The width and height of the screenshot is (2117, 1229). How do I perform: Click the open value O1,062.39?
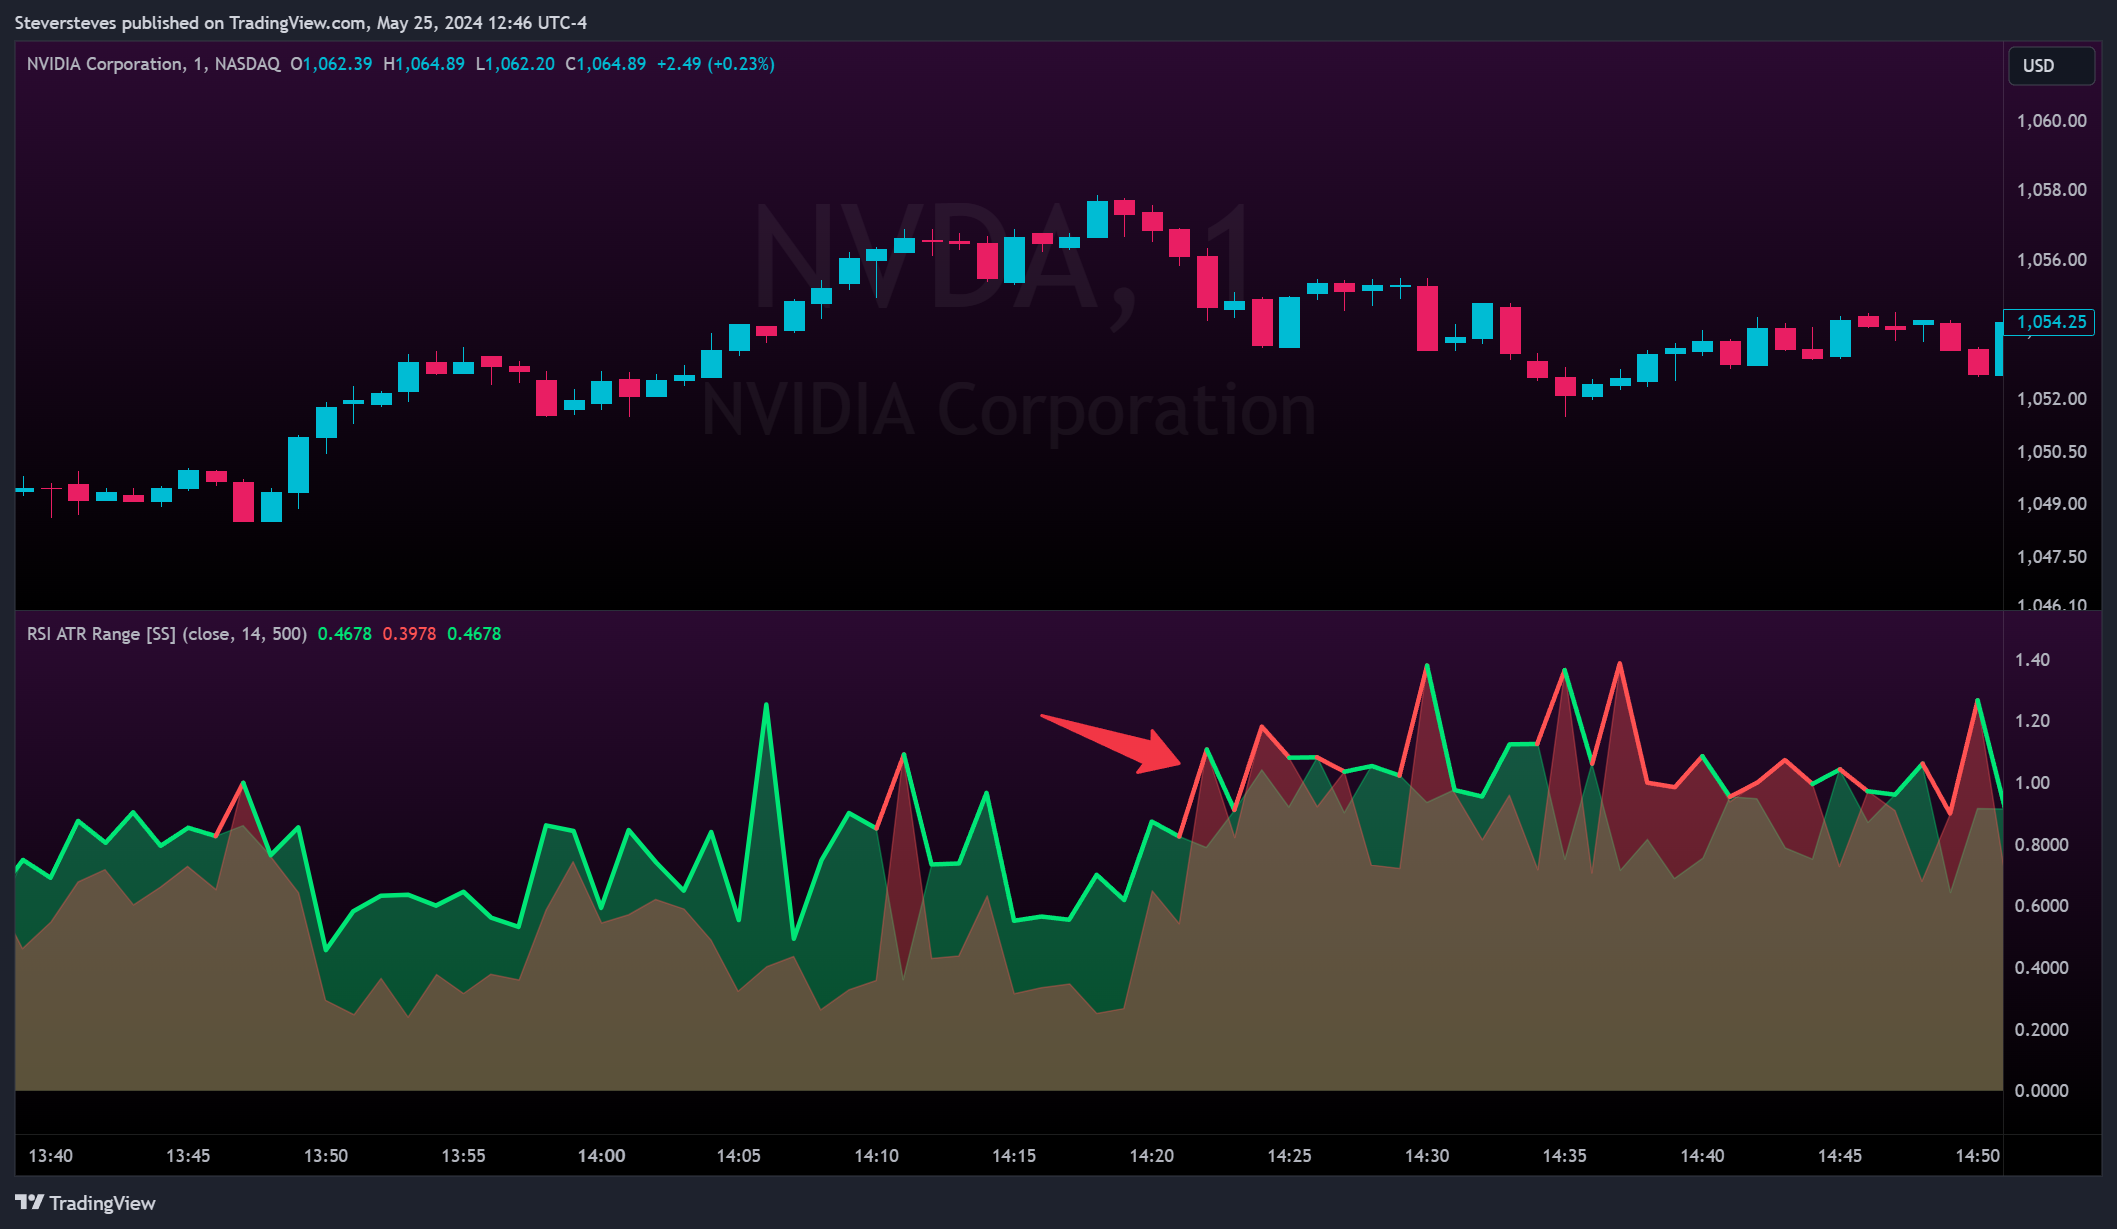tap(331, 64)
